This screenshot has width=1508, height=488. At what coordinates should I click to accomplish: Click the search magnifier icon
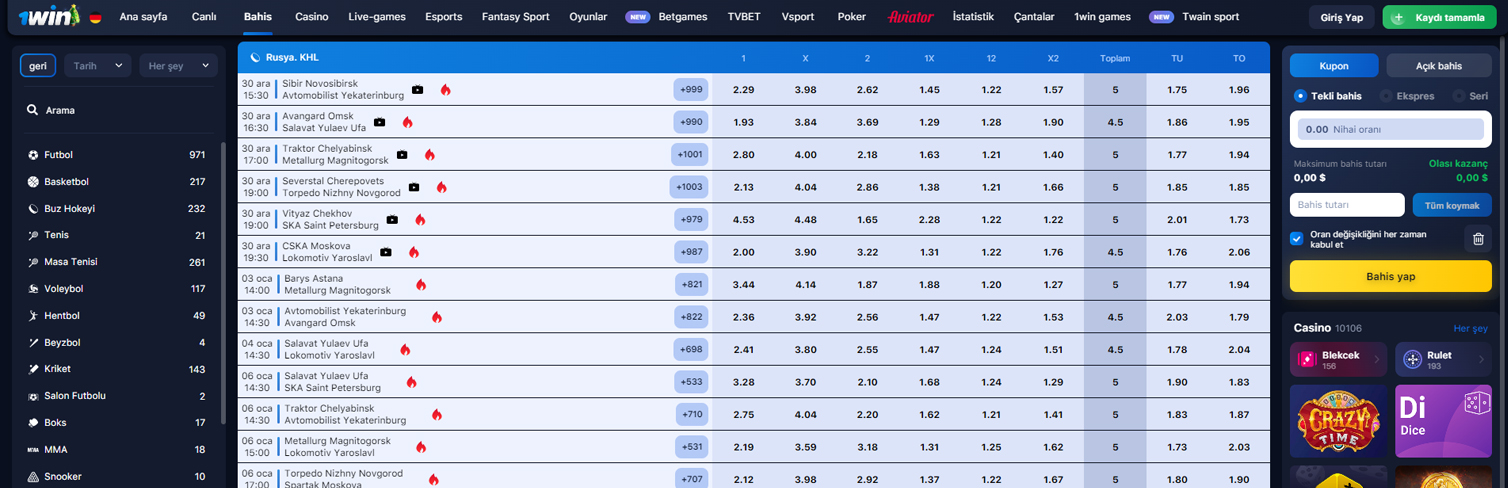pos(33,110)
